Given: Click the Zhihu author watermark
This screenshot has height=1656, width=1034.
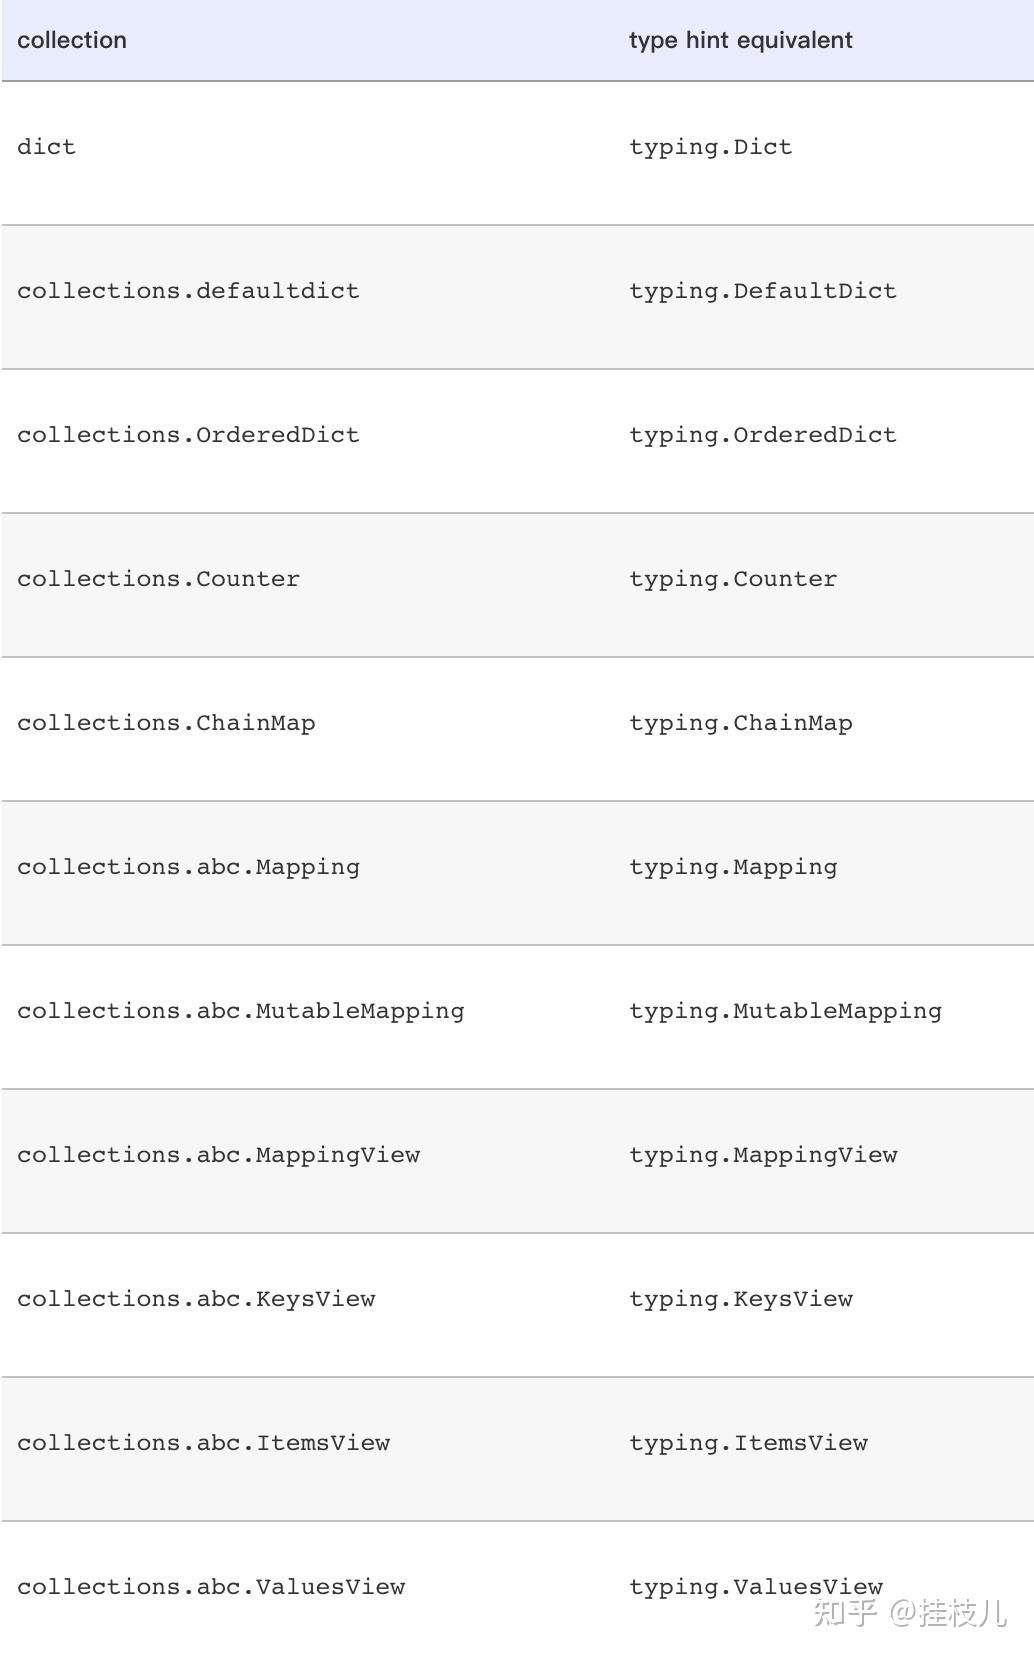Looking at the screenshot, I should [x=909, y=1612].
